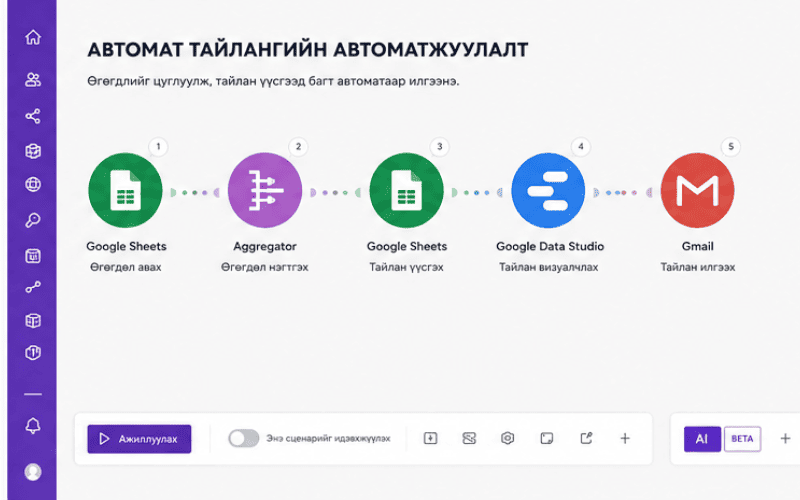Viewport: 800px width, 500px height.
Task: Click the number 3 badge on Google Sheets
Action: [x=439, y=147]
